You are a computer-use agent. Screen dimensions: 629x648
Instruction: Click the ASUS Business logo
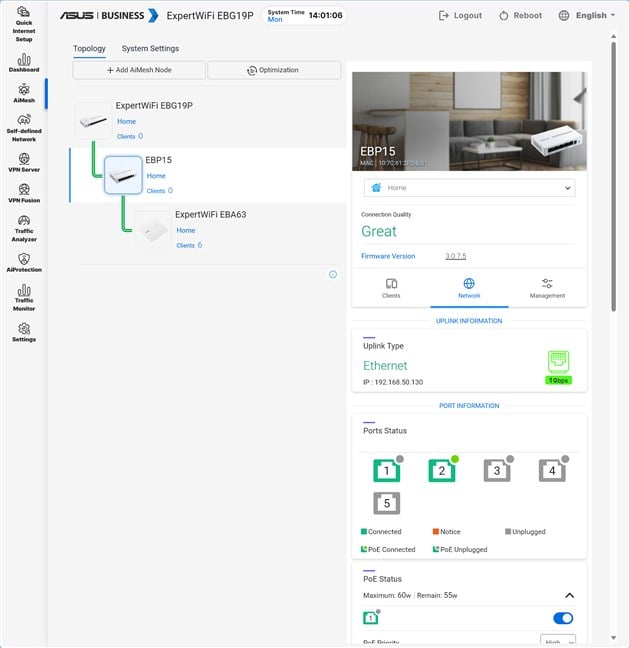coord(110,16)
